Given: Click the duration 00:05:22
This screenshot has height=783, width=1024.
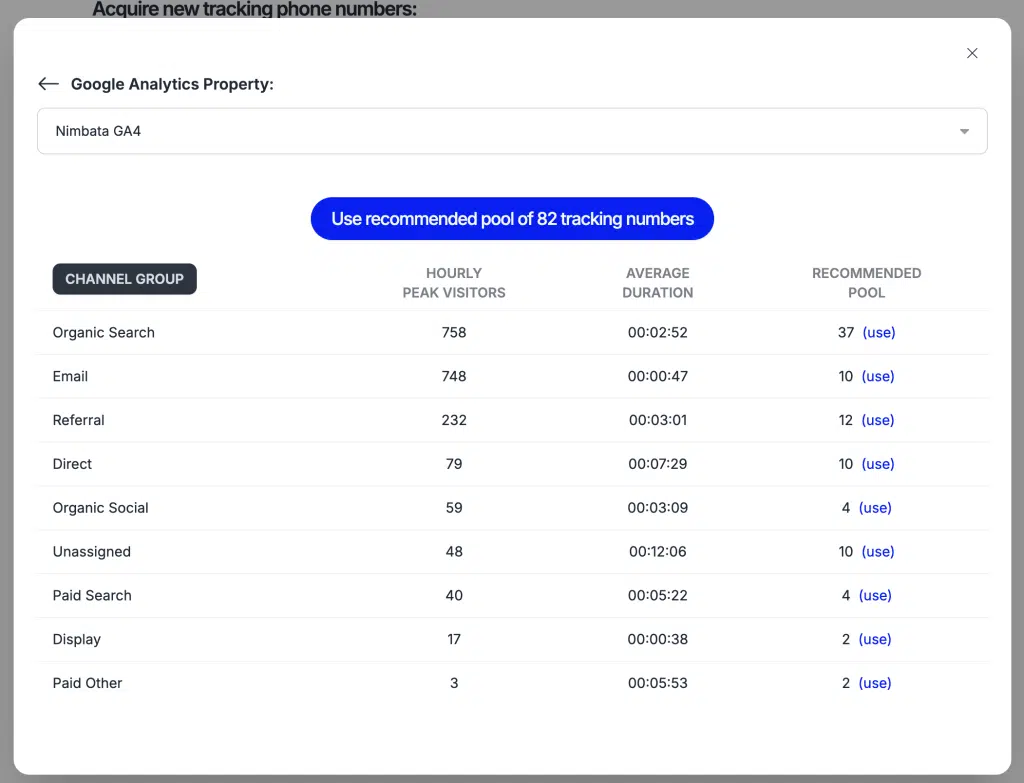Looking at the screenshot, I should [x=658, y=595].
